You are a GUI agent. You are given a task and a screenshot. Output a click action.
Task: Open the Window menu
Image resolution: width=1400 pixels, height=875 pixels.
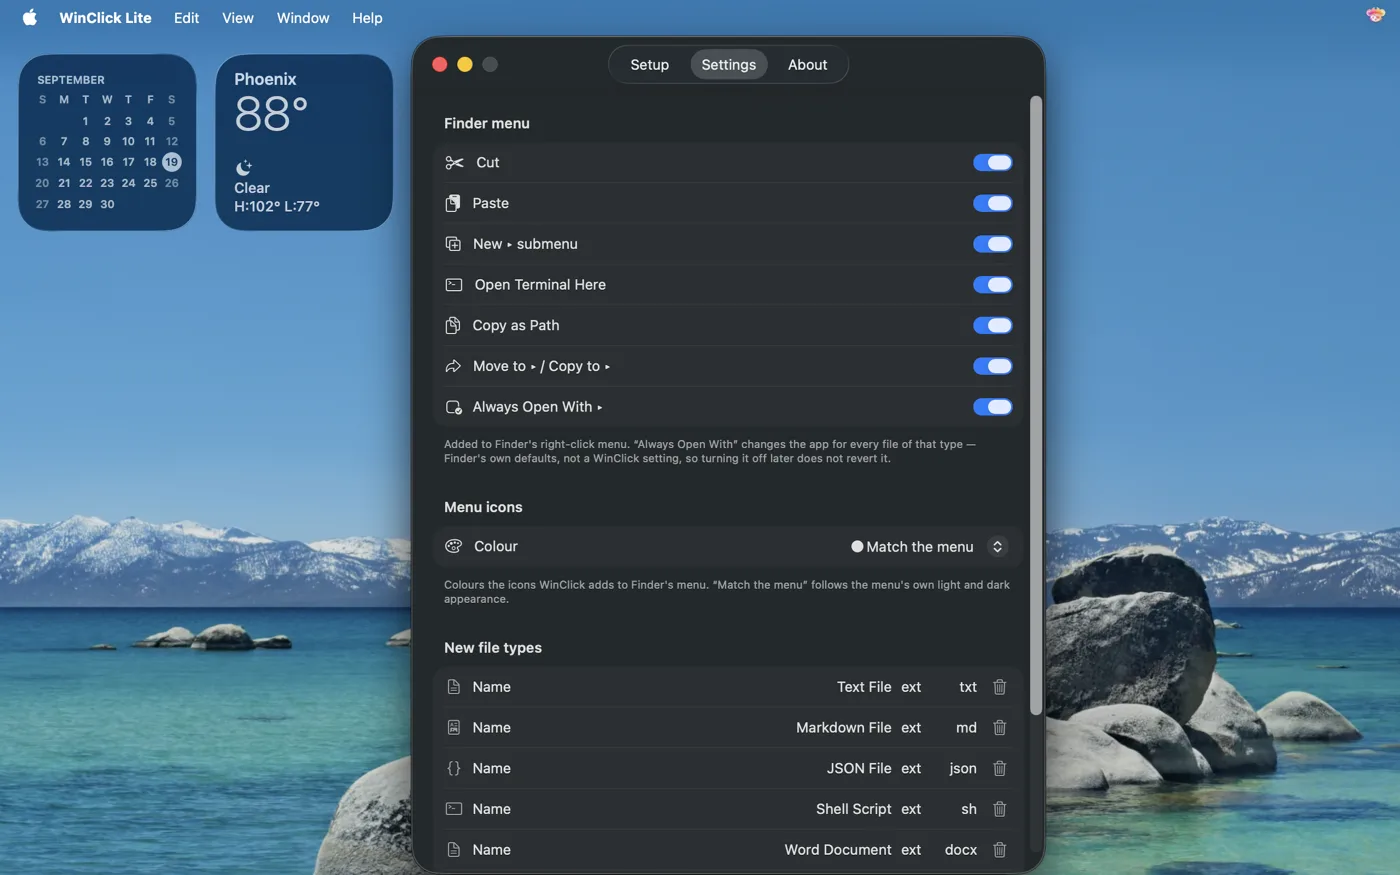[303, 17]
